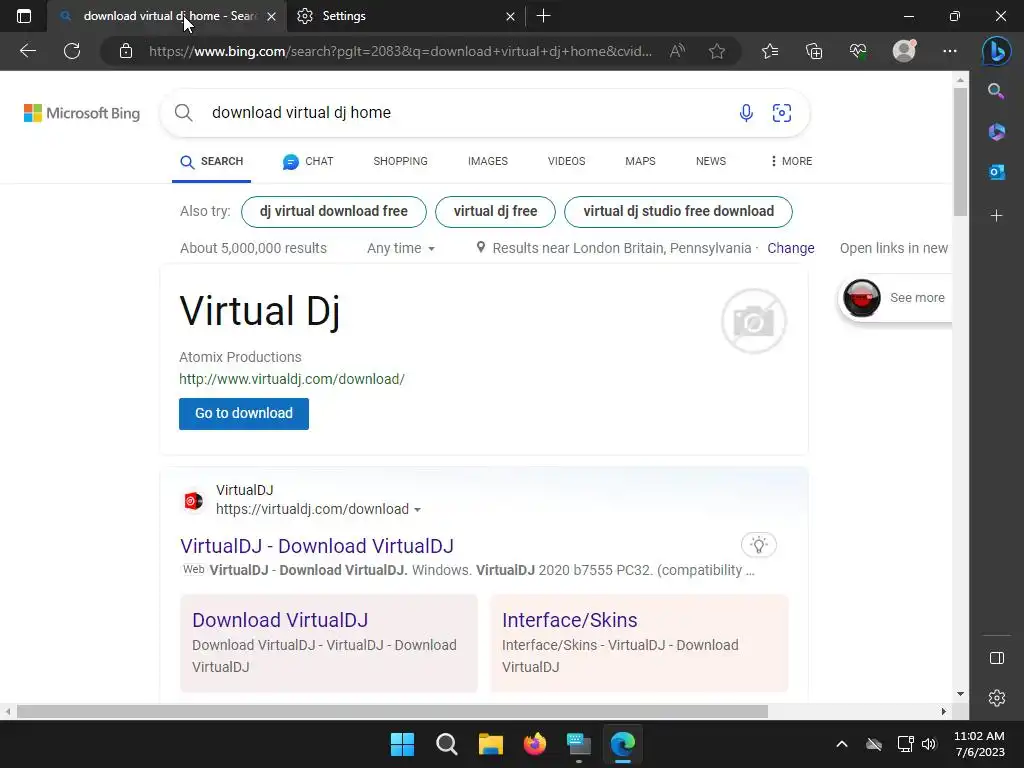
Task: Open sidebar settings gear icon
Action: coord(997,698)
